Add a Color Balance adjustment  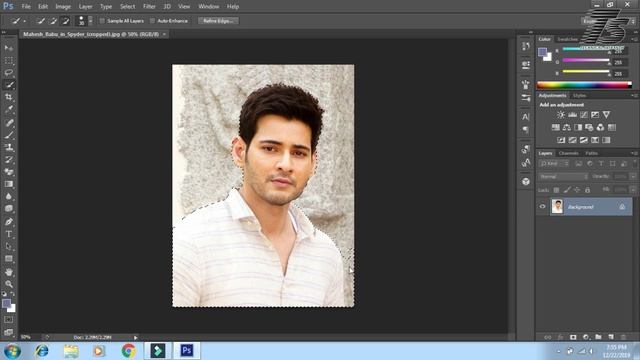(567, 127)
